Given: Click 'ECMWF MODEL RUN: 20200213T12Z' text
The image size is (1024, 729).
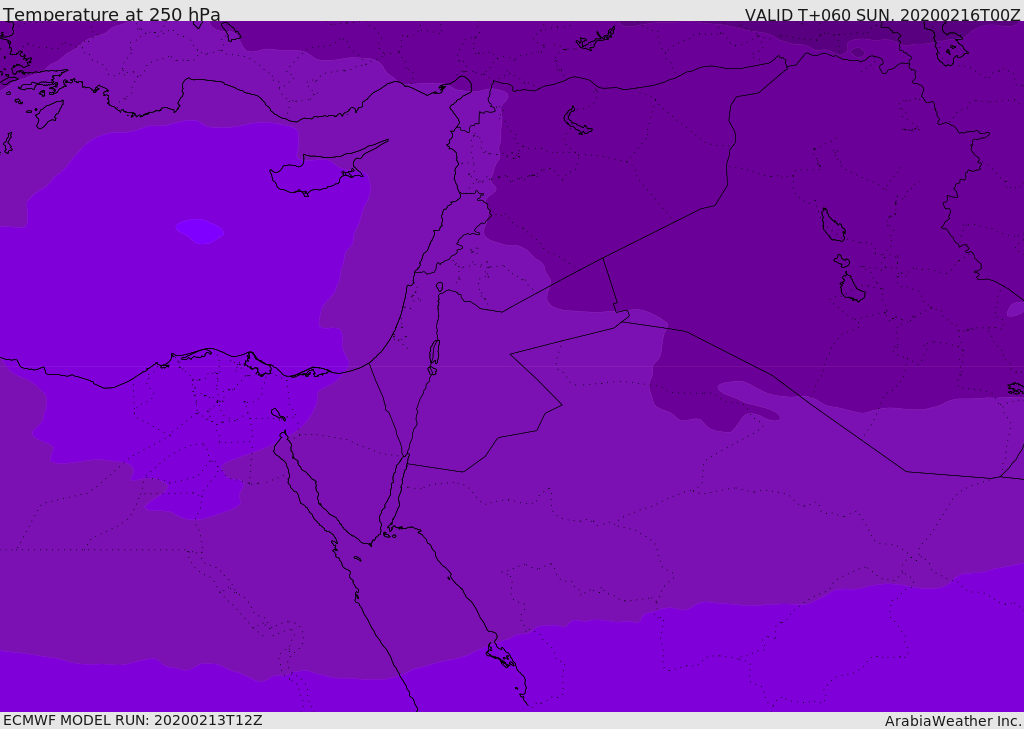Looking at the screenshot, I should coord(133,720).
